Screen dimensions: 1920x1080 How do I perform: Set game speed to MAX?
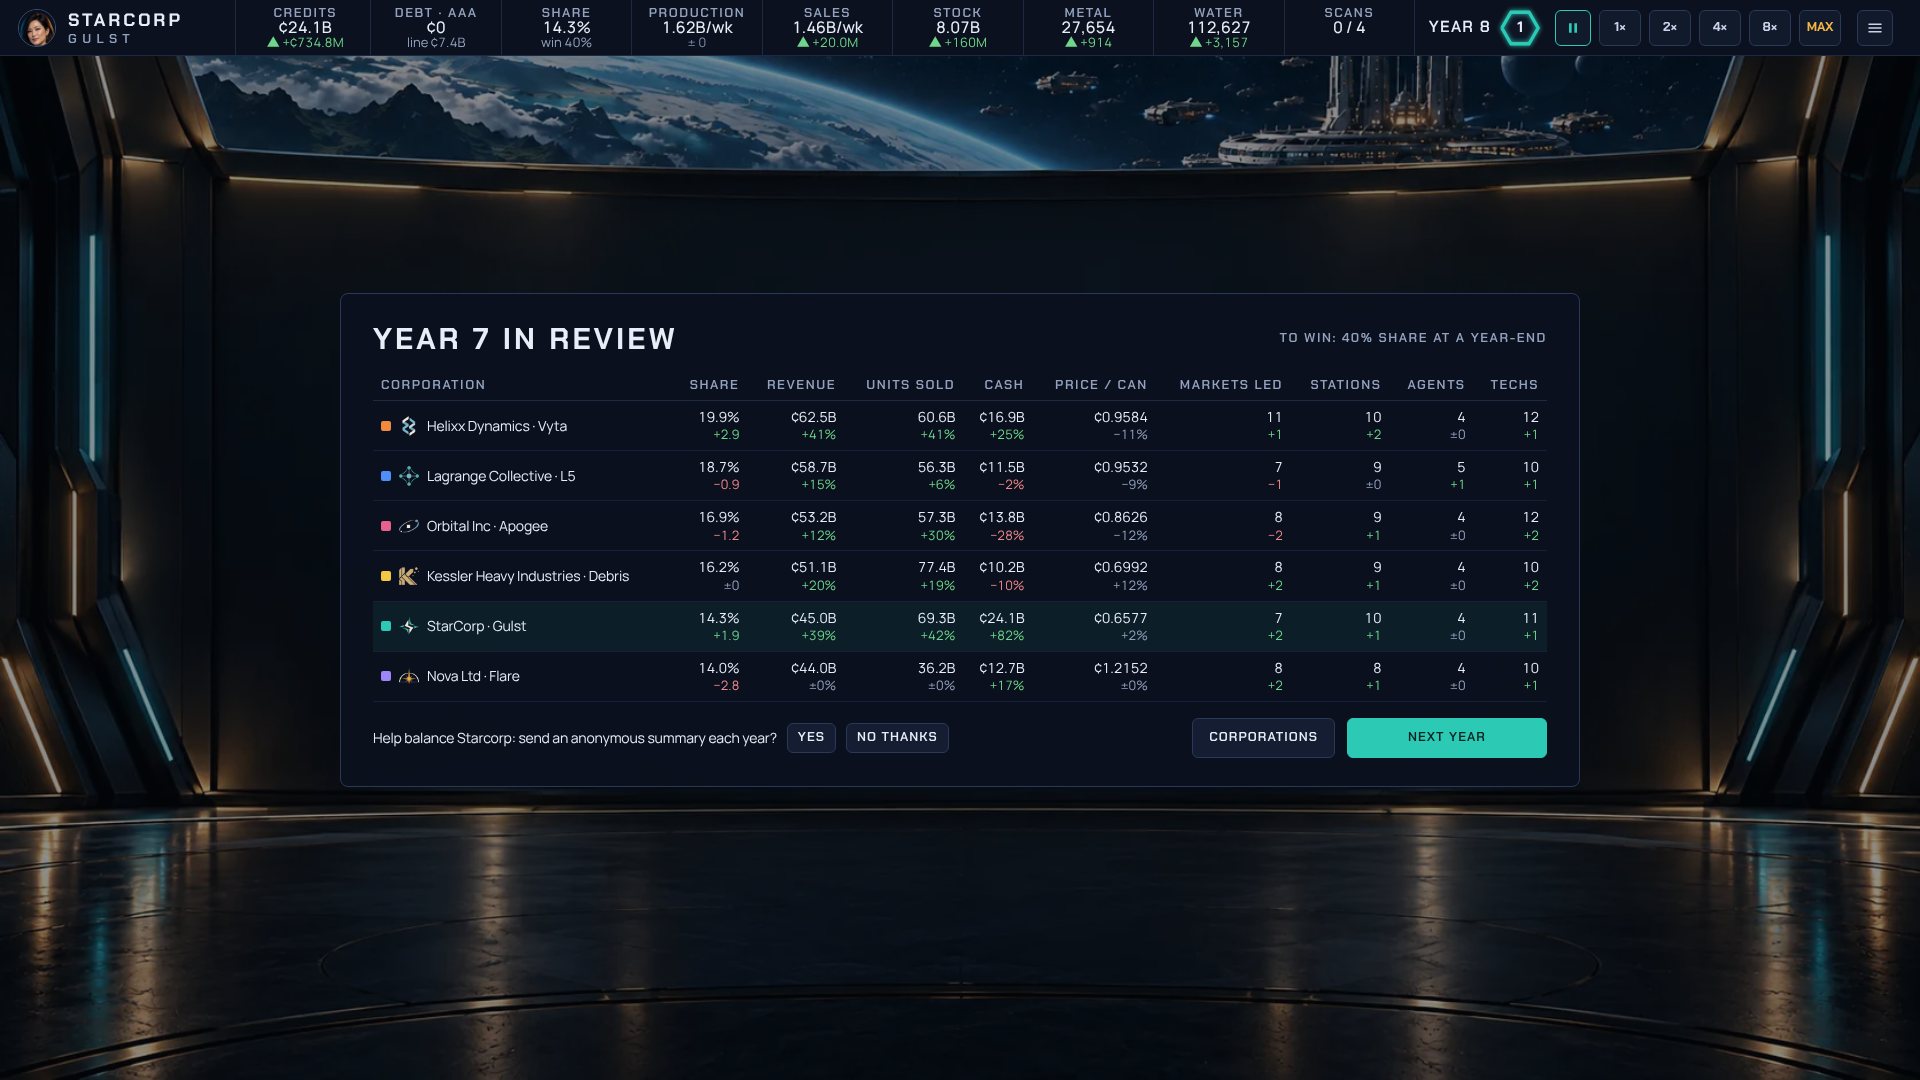[x=1820, y=28]
